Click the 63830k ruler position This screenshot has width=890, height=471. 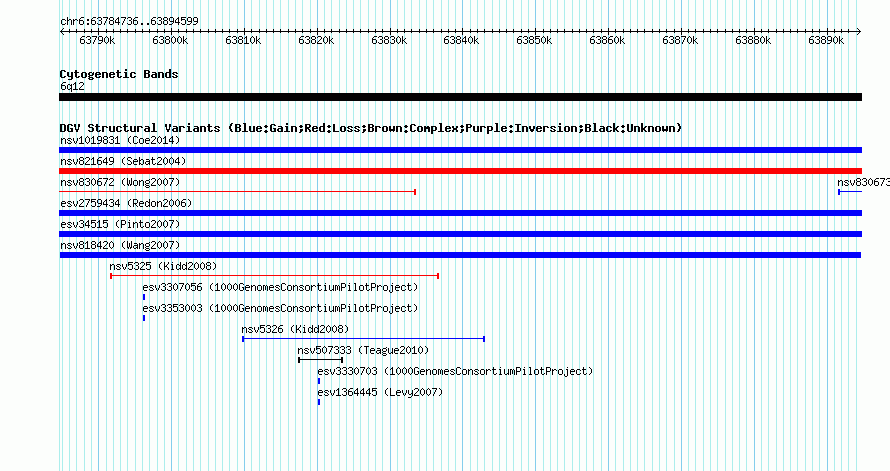pyautogui.click(x=389, y=40)
